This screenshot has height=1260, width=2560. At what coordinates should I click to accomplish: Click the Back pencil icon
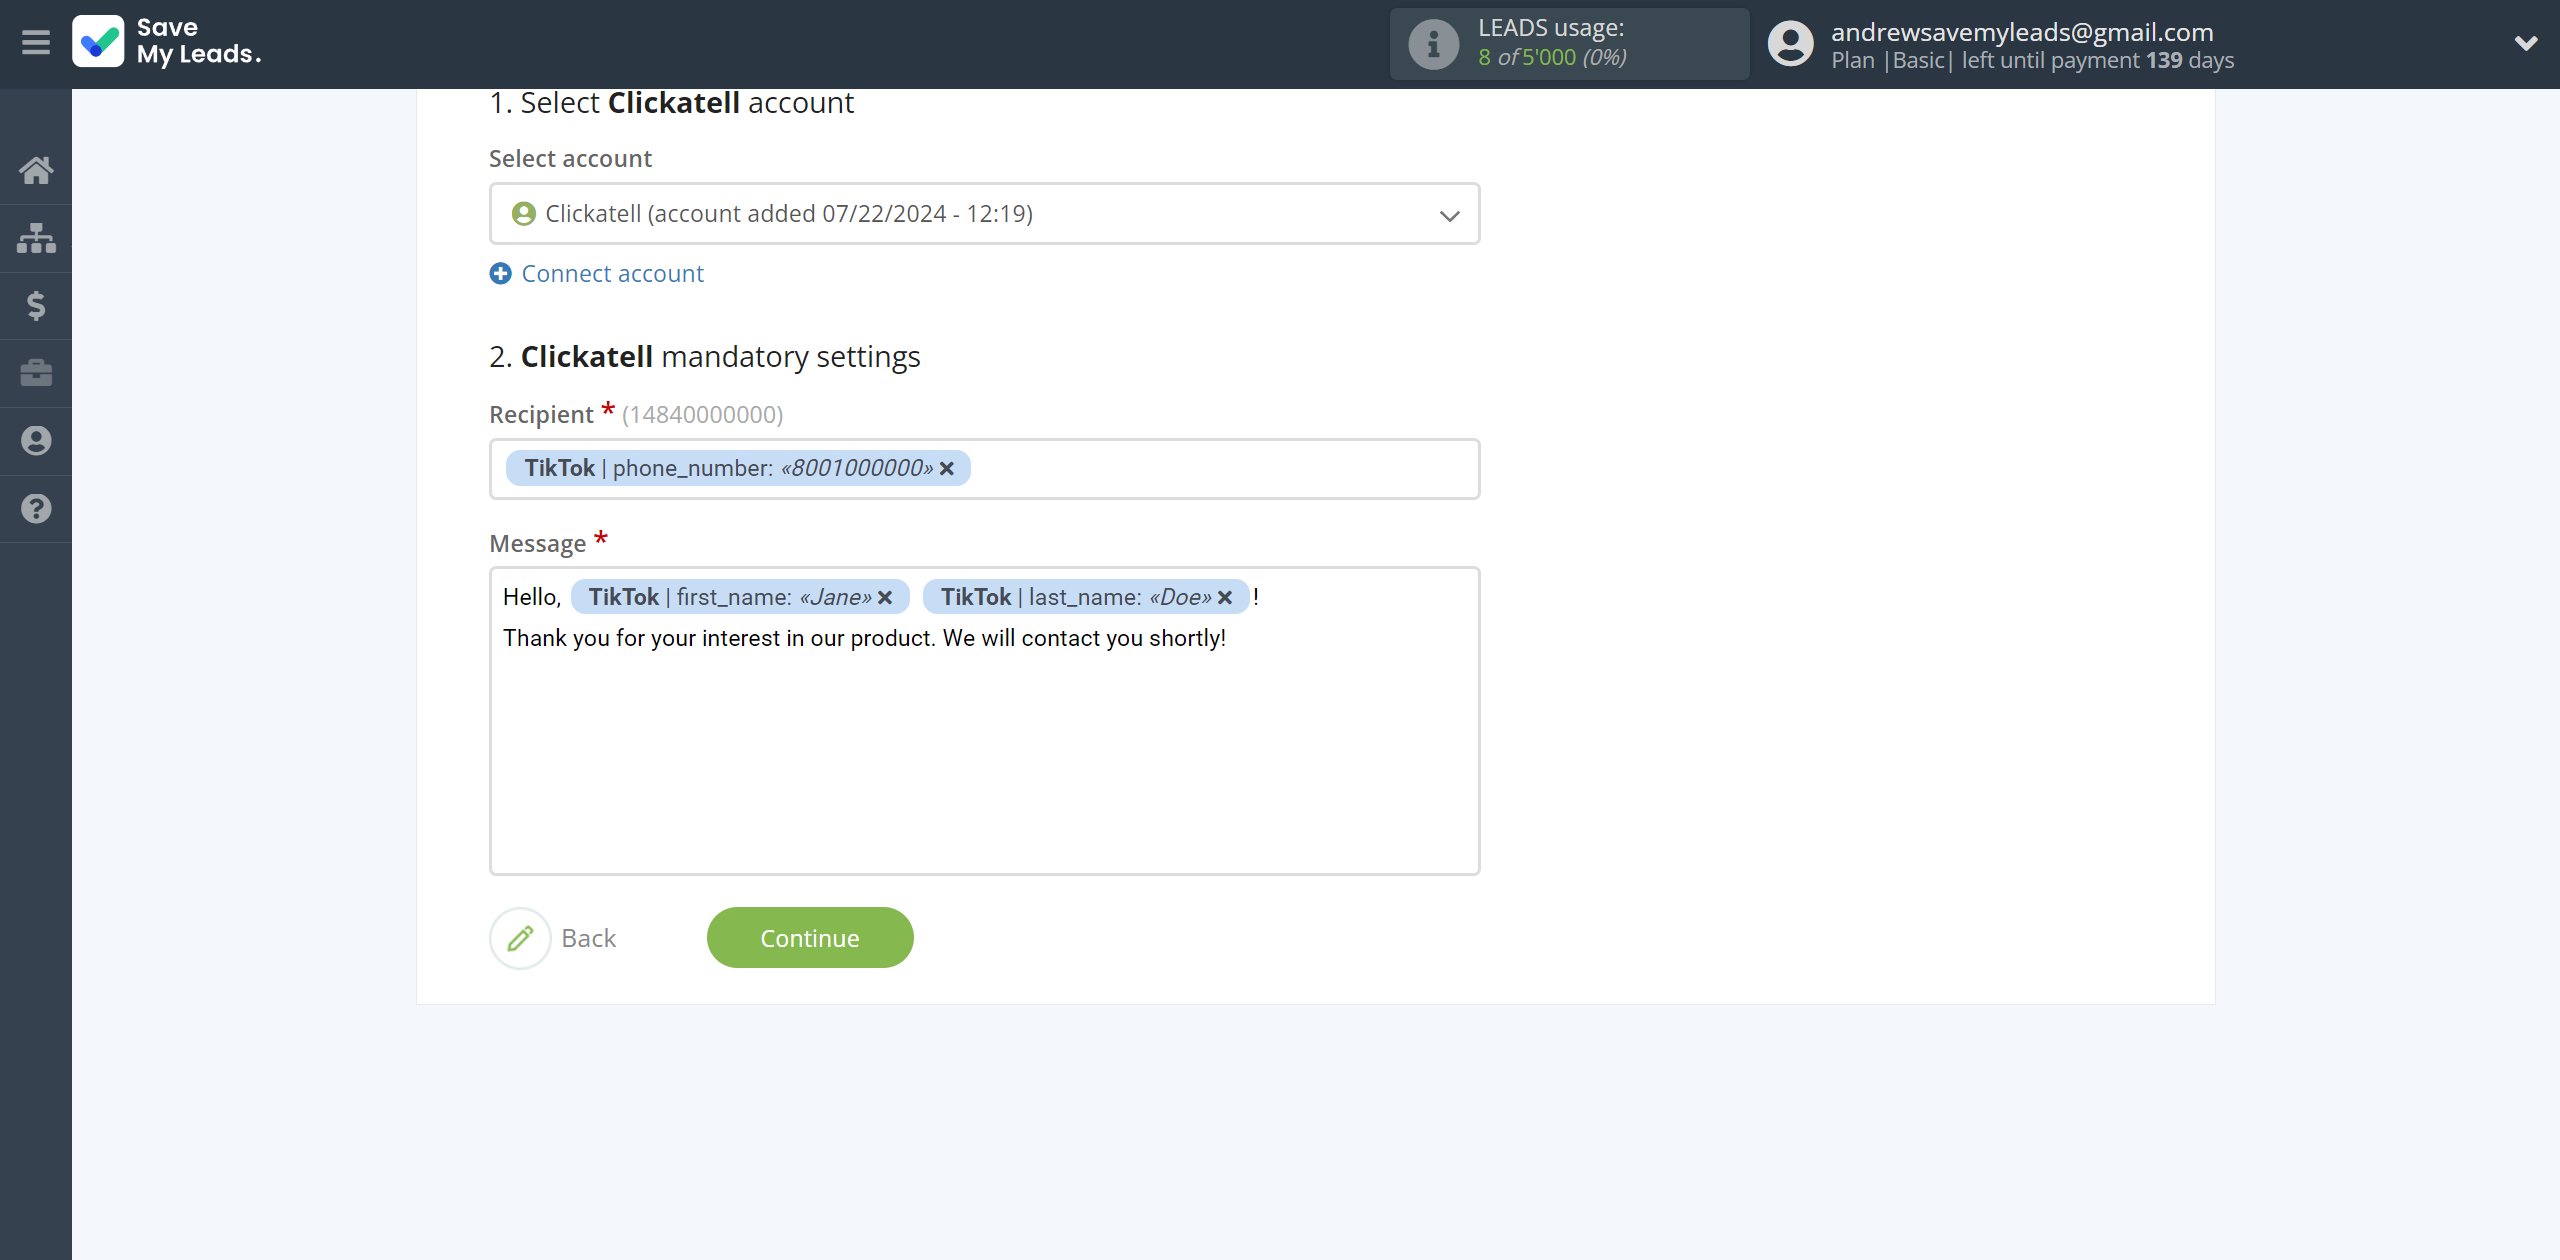pos(520,938)
